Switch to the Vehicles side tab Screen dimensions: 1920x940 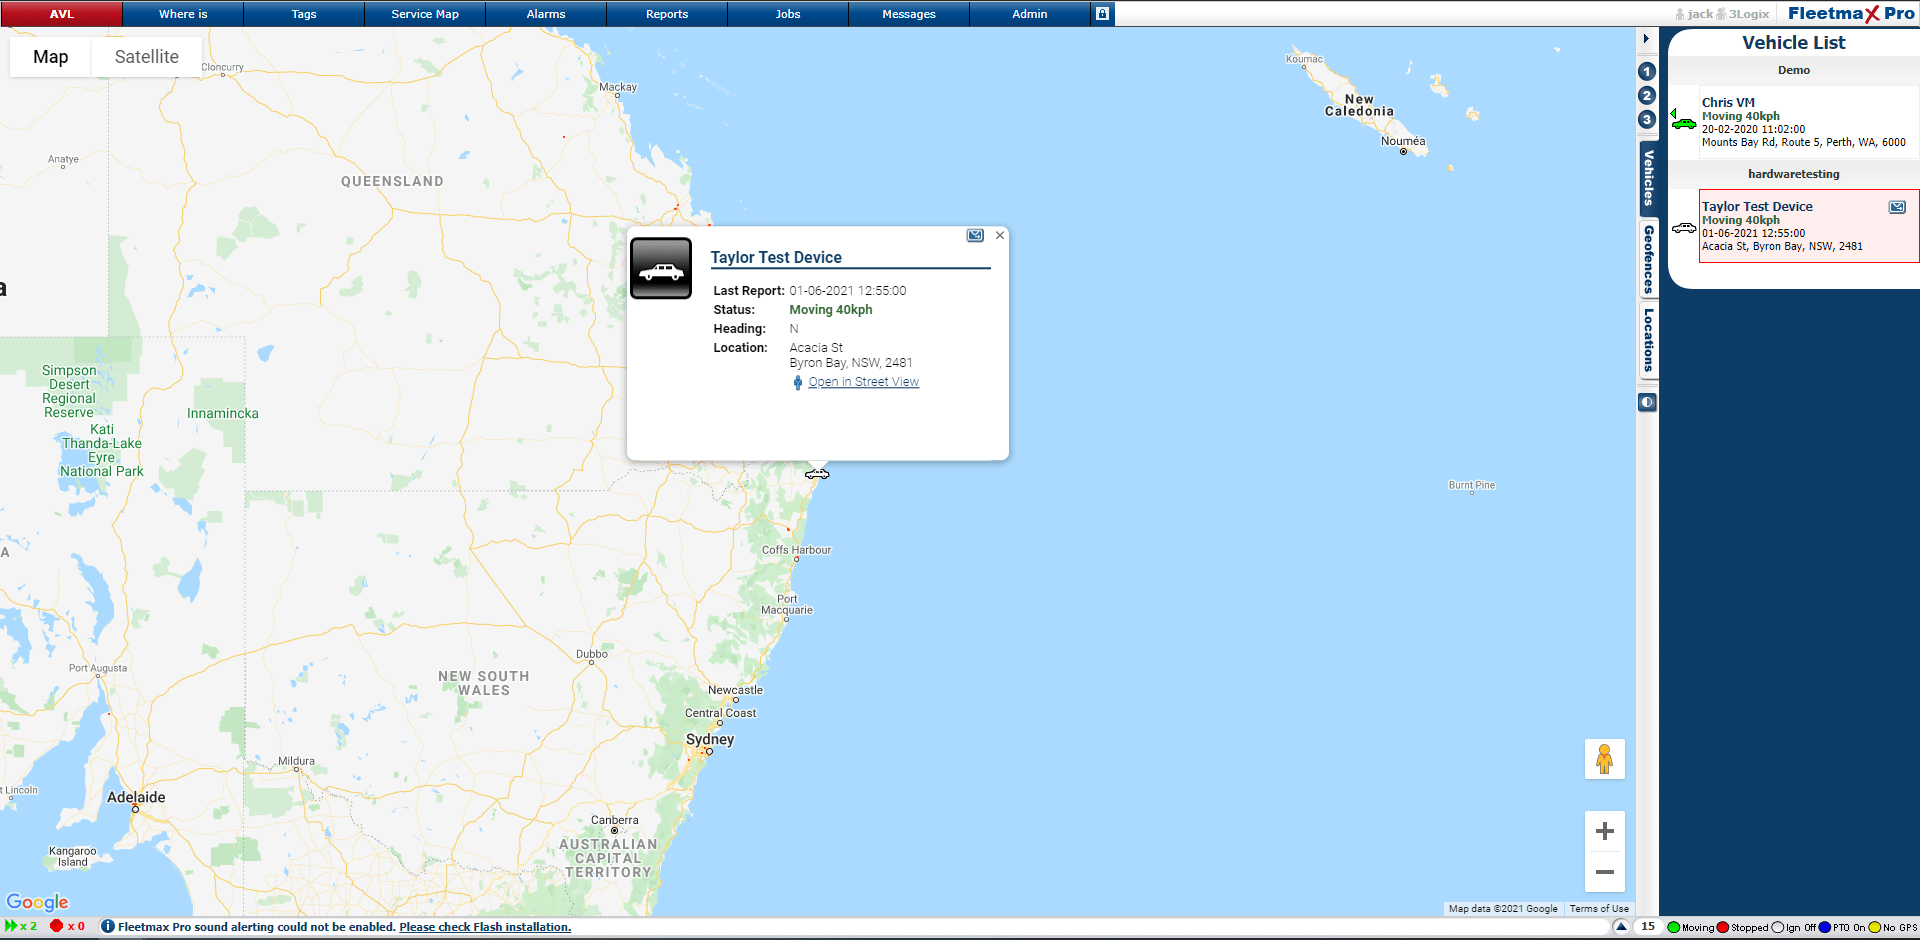tap(1649, 178)
